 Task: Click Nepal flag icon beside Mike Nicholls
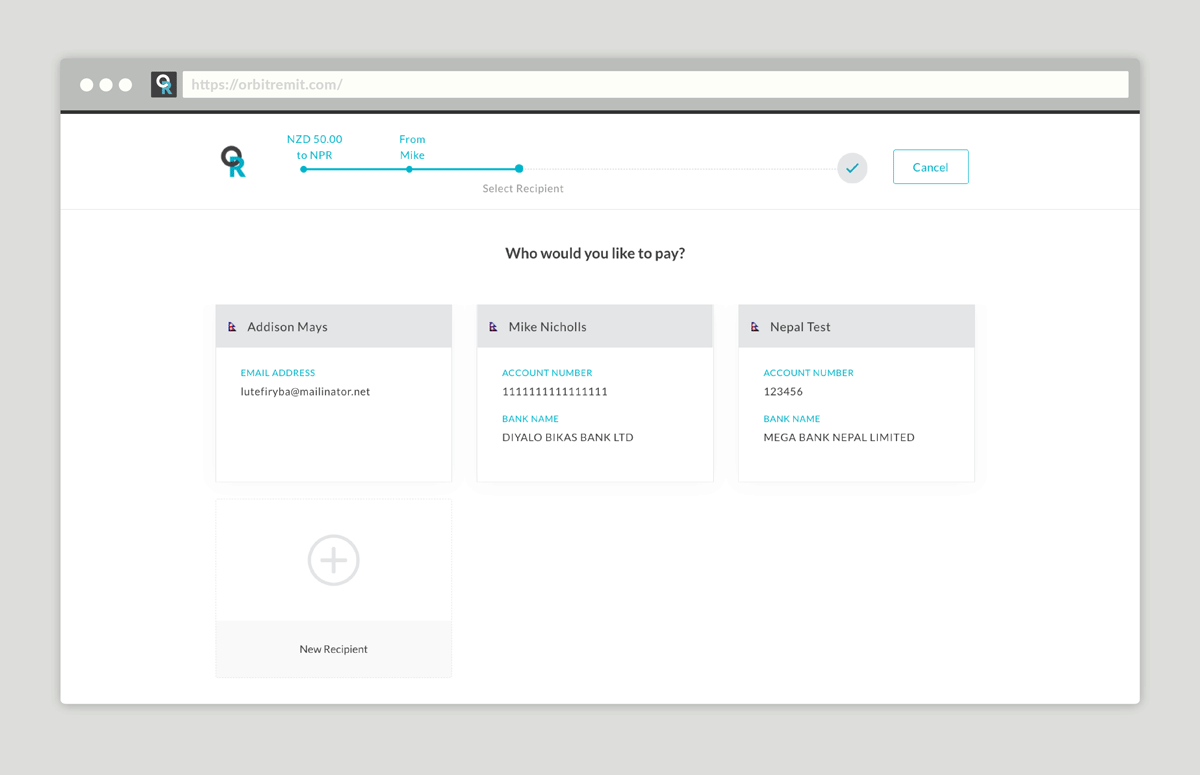coord(493,327)
